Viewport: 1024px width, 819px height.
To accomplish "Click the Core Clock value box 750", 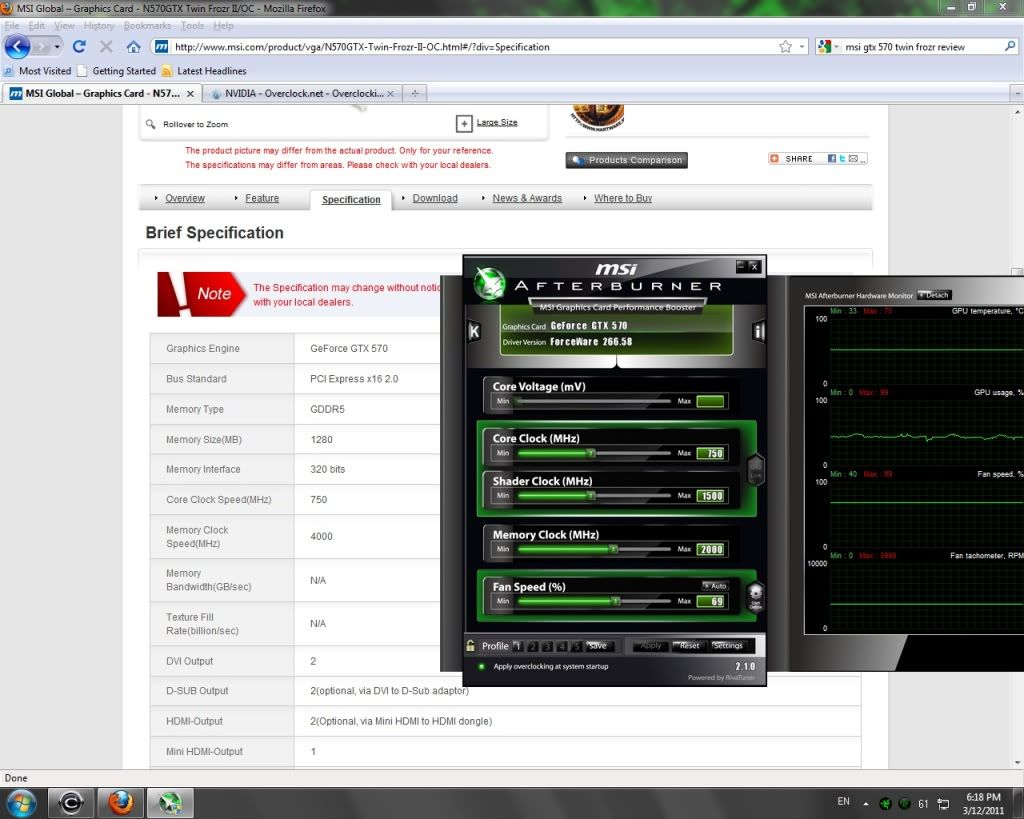I will click(x=710, y=453).
